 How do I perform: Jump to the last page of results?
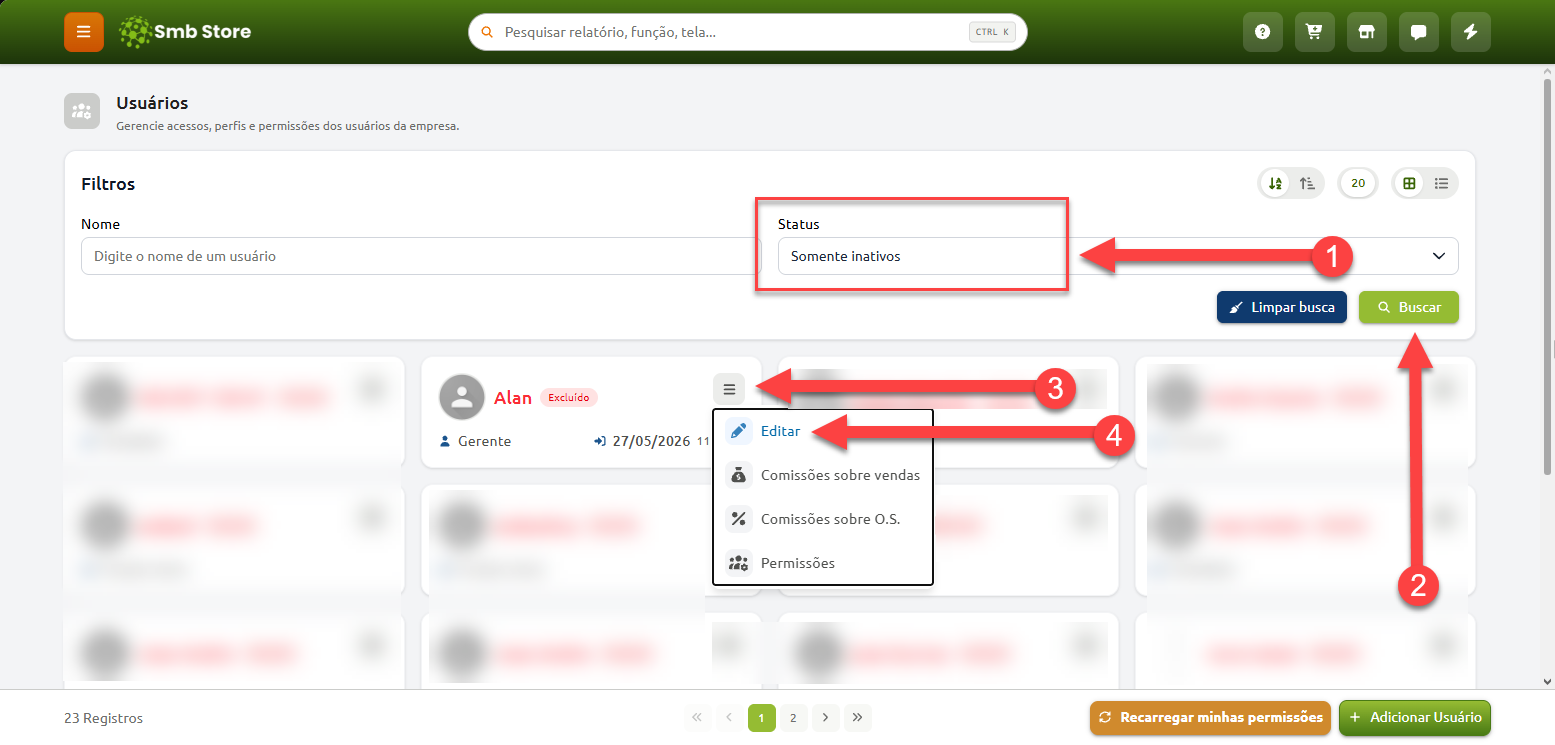tap(857, 717)
